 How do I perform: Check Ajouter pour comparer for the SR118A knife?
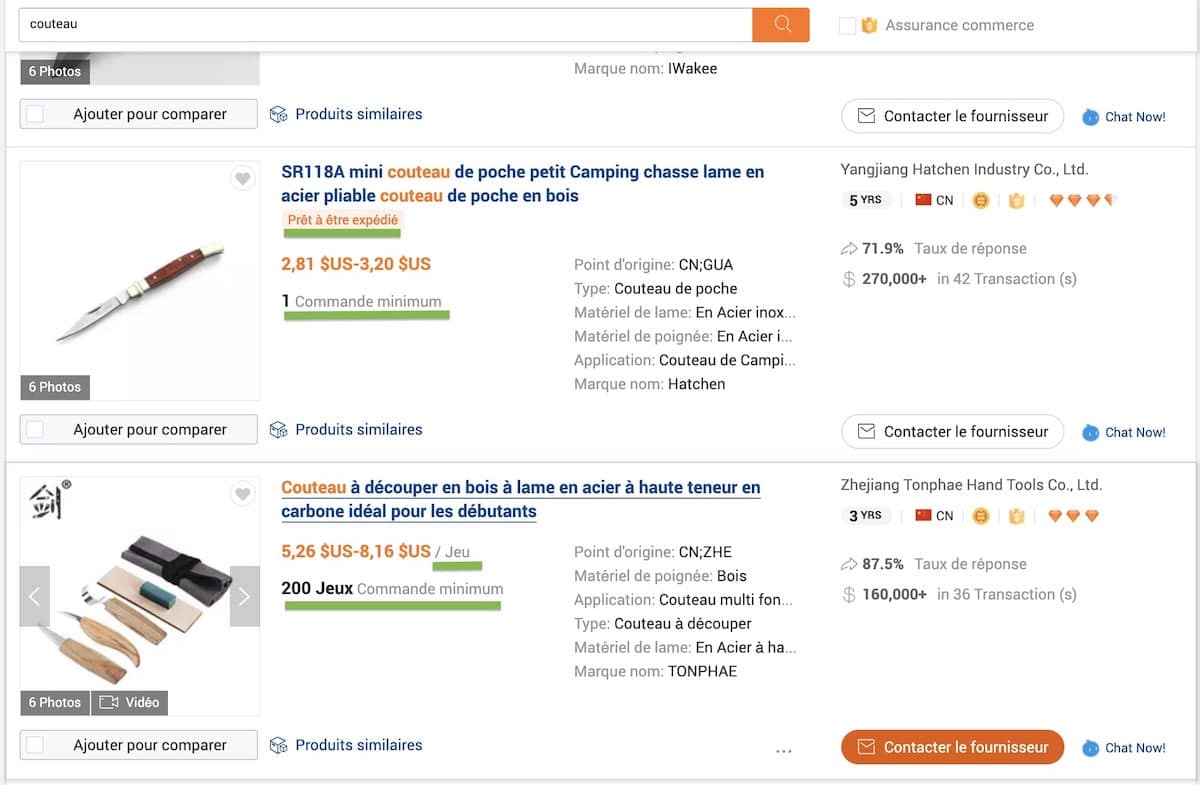(36, 429)
